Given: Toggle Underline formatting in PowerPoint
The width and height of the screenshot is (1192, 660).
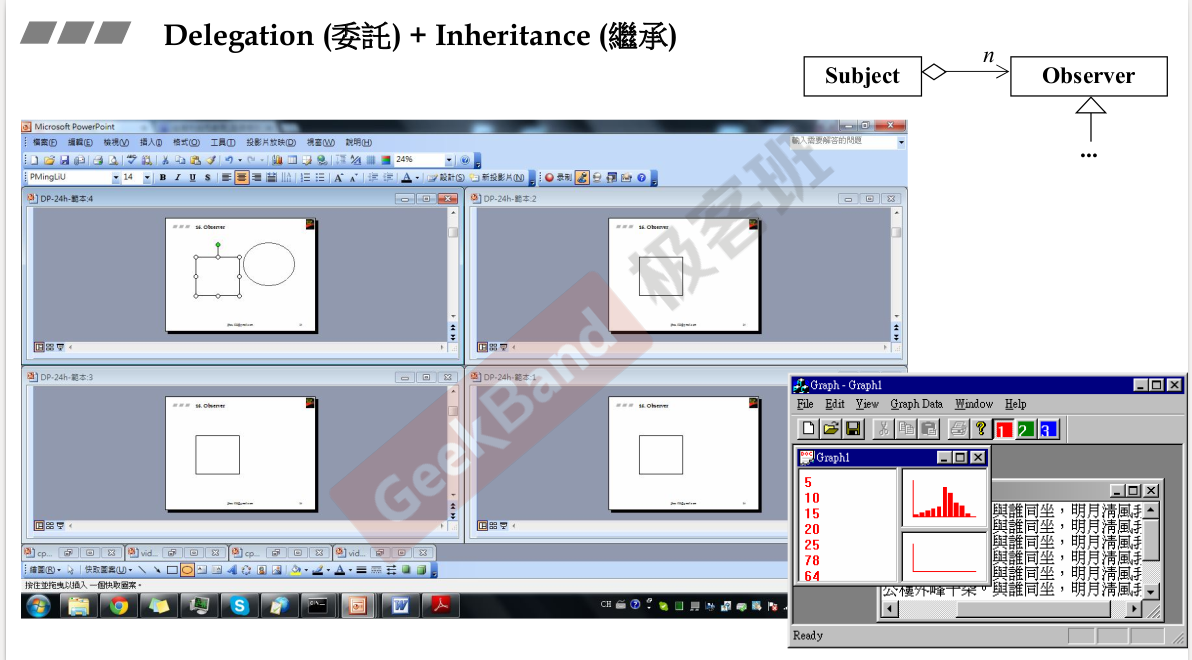Looking at the screenshot, I should (192, 177).
